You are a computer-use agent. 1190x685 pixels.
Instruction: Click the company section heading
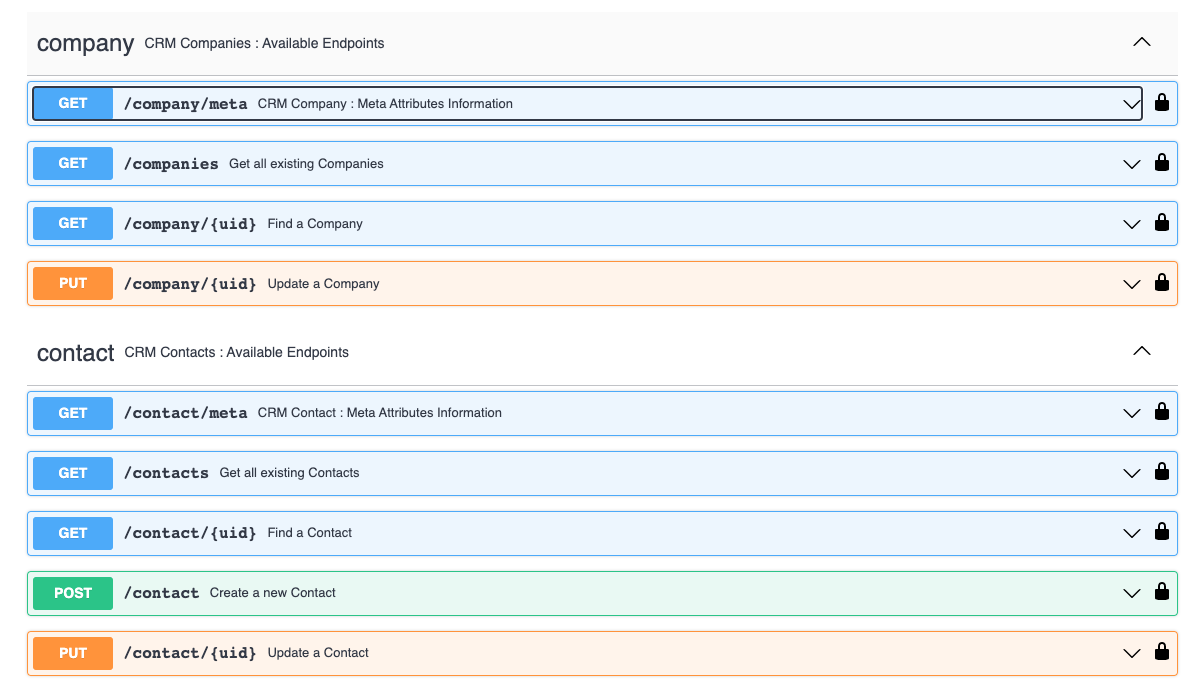[85, 44]
